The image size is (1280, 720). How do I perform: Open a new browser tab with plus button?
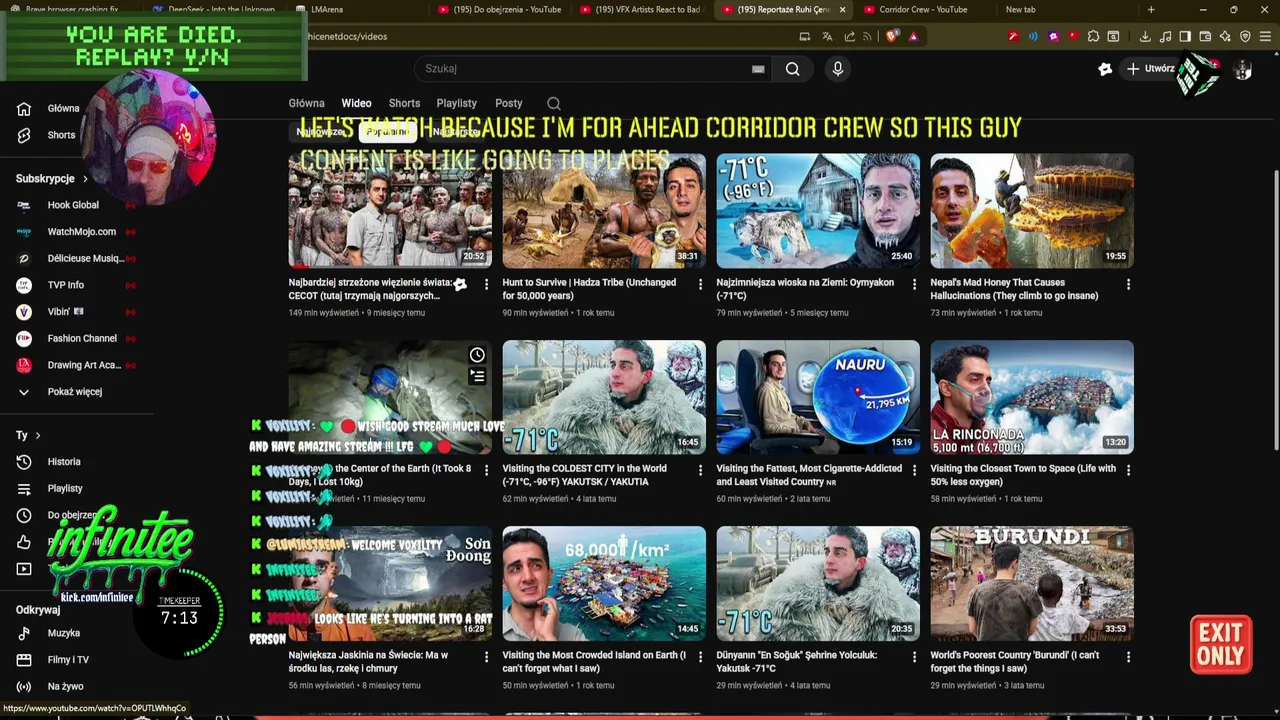tap(1151, 10)
